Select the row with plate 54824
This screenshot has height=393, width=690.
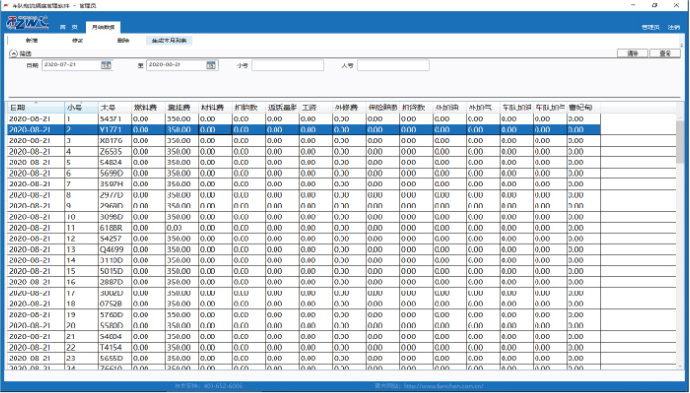point(304,162)
